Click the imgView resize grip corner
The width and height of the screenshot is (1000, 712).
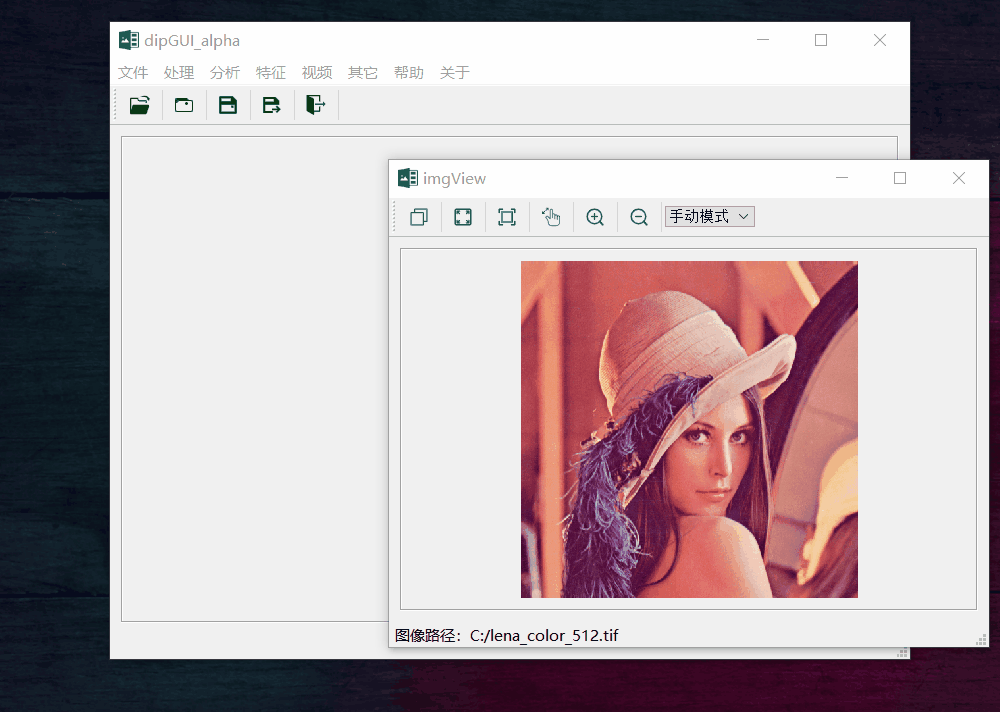(982, 640)
